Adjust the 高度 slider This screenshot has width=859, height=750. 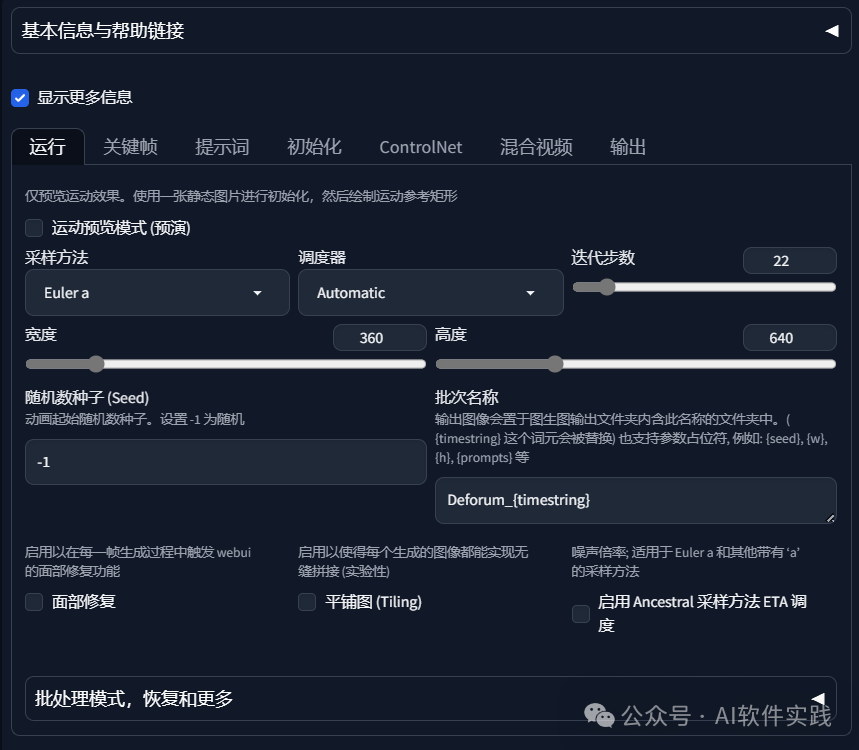[x=635, y=364]
